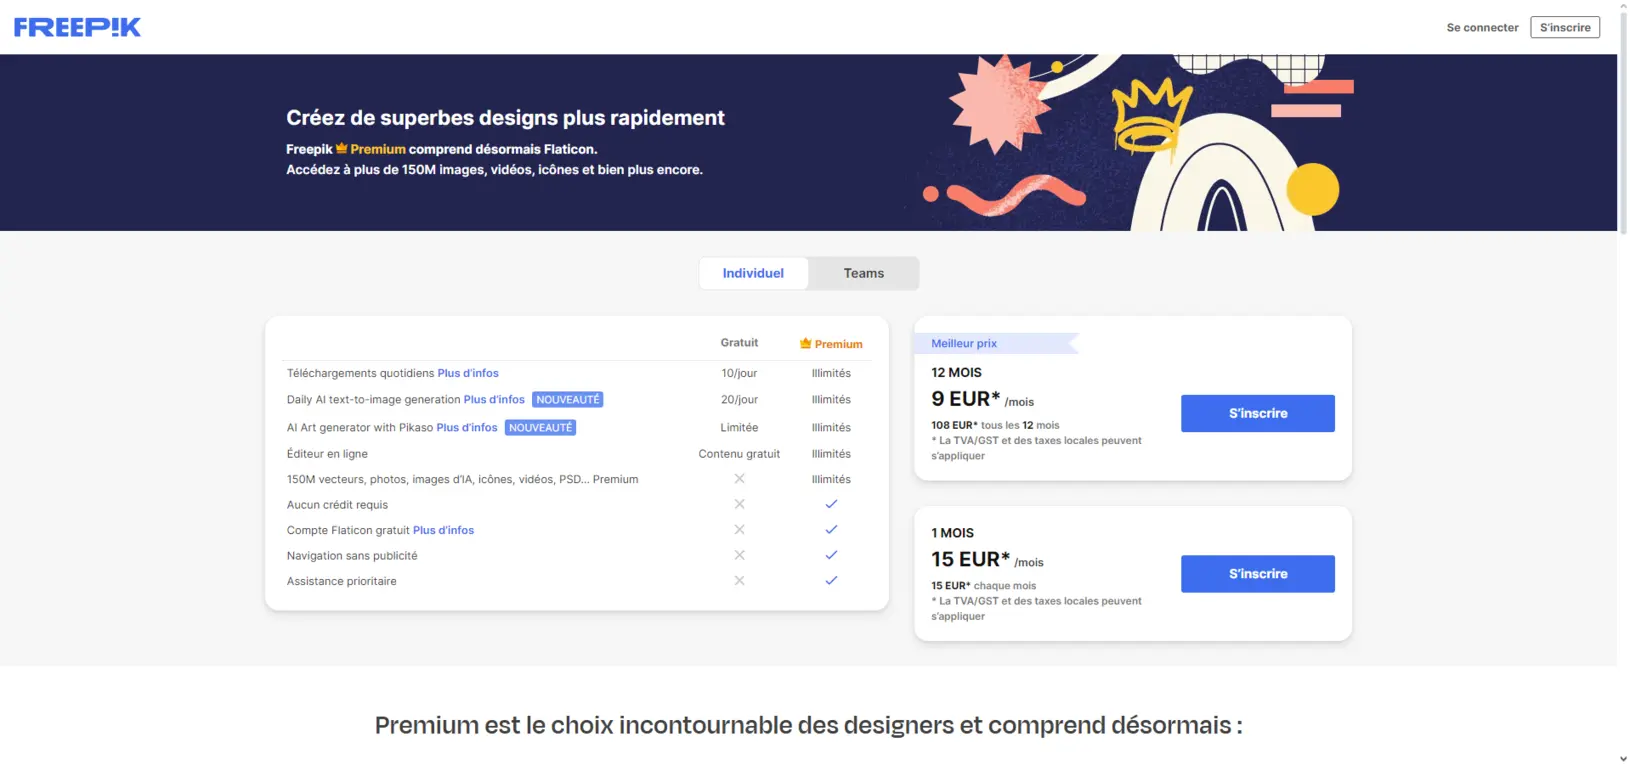Open Plus d'infos for Téléchargements quotidiens
The width and height of the screenshot is (1630, 765).
(468, 373)
